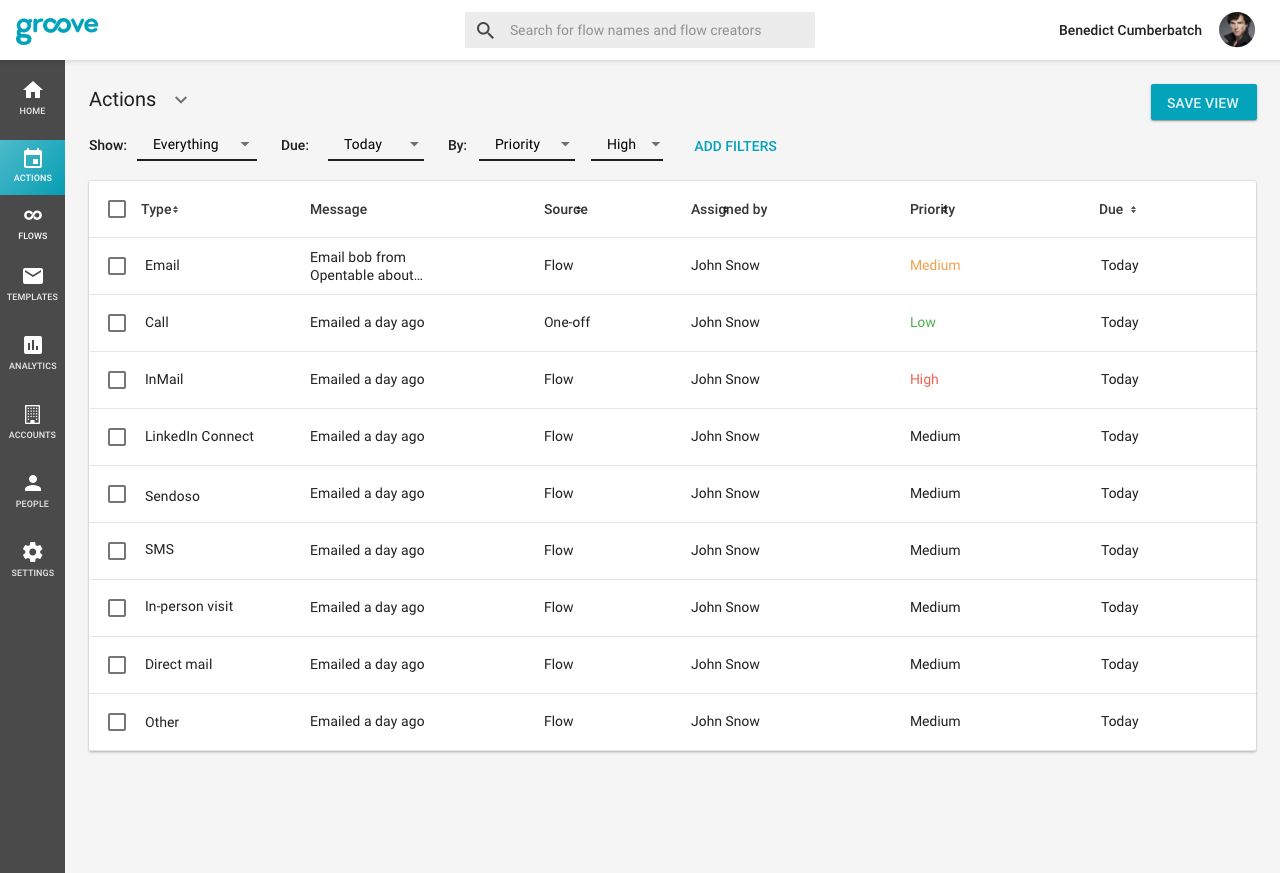
Task: Click John Snow in the Call row
Action: [725, 322]
